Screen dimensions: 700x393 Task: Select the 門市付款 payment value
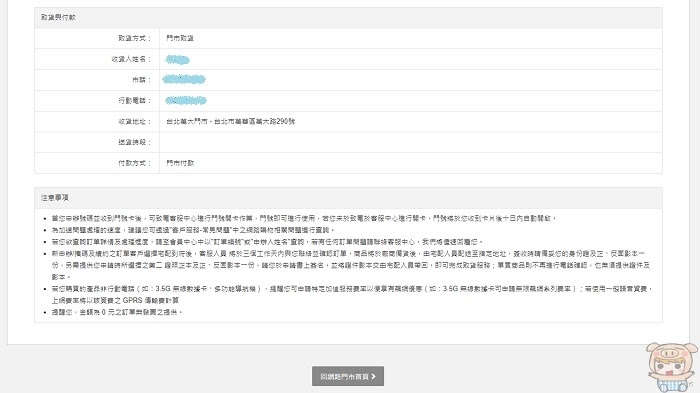click(180, 163)
